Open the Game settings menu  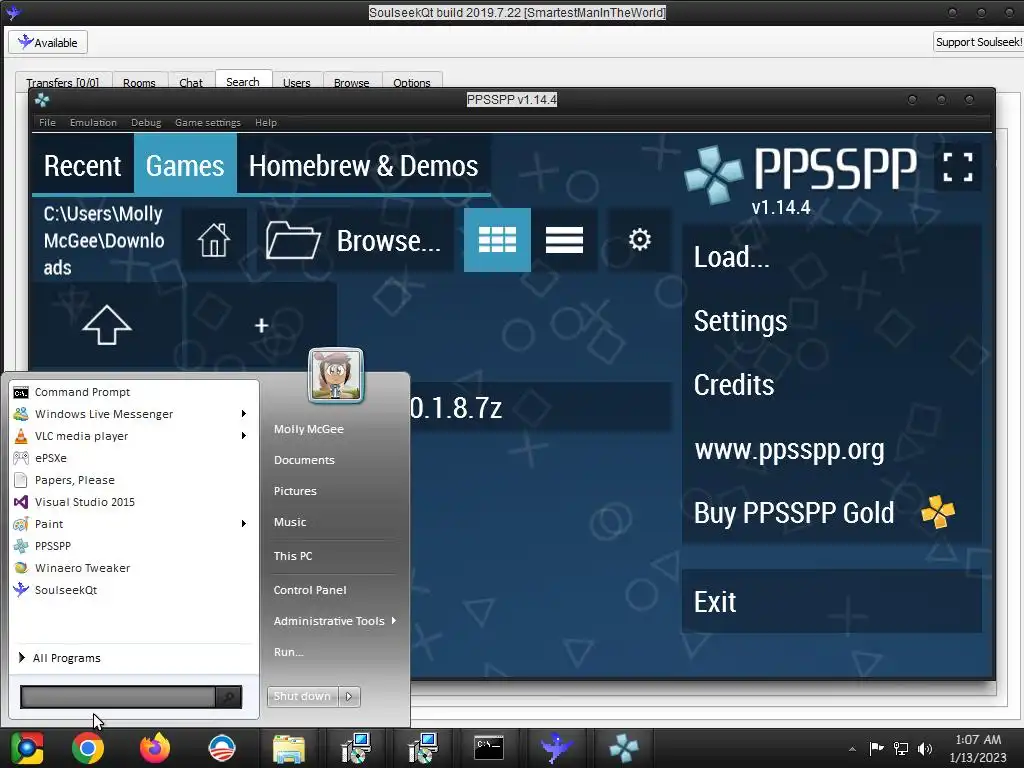tap(208, 122)
